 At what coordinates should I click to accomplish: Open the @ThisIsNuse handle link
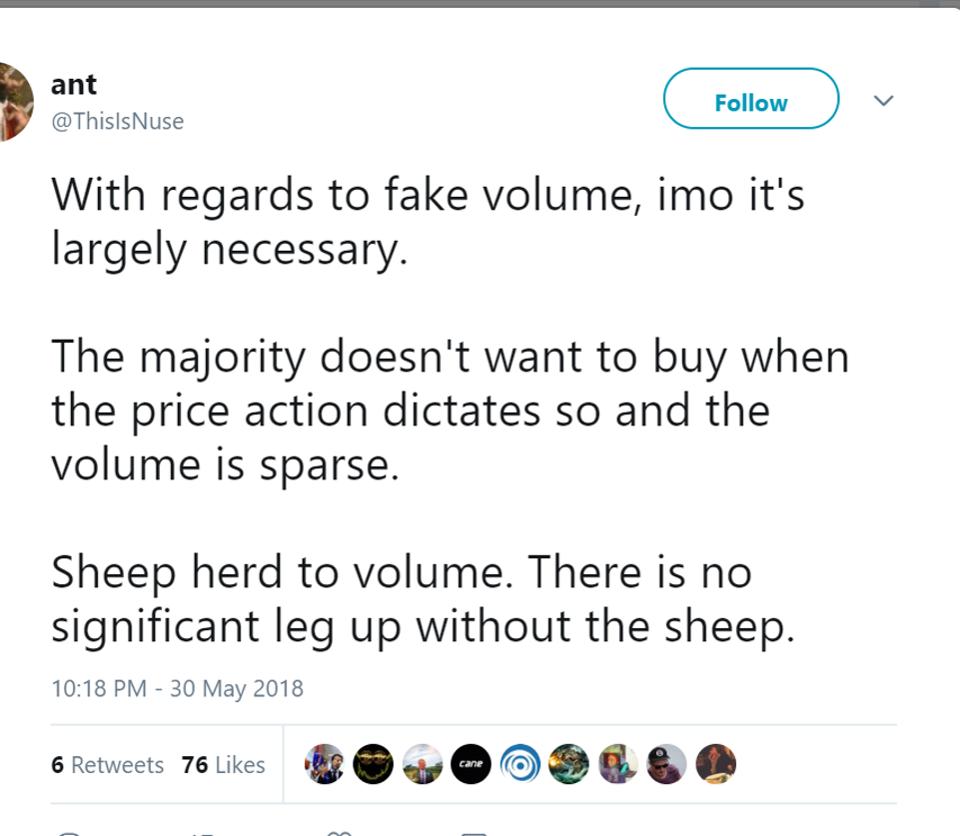click(x=117, y=121)
